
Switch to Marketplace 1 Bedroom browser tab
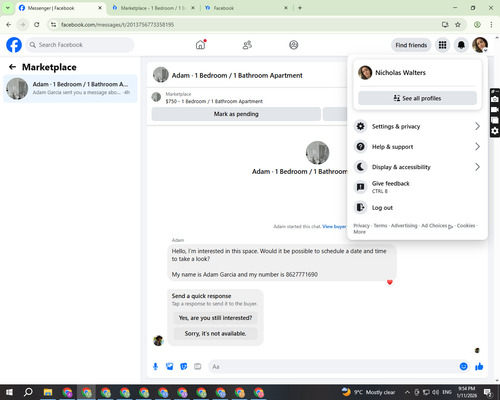tap(153, 8)
